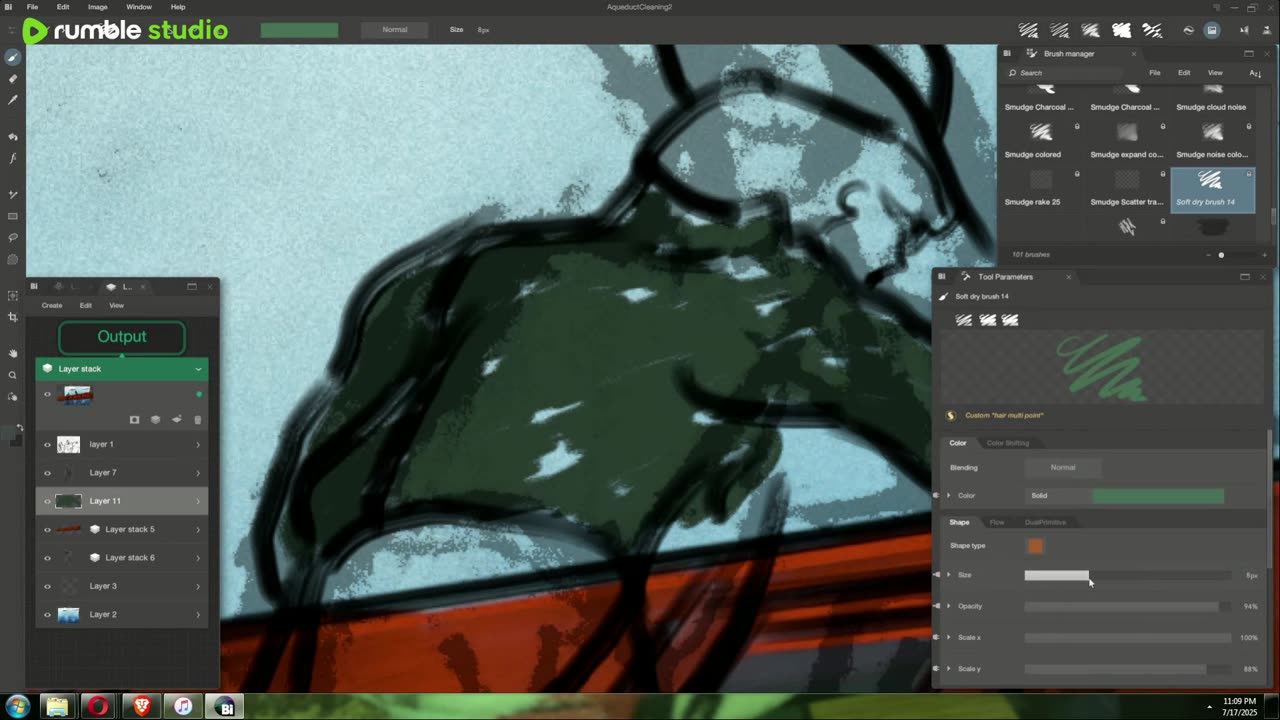Open the Image menu
1280x720 pixels.
click(x=97, y=7)
